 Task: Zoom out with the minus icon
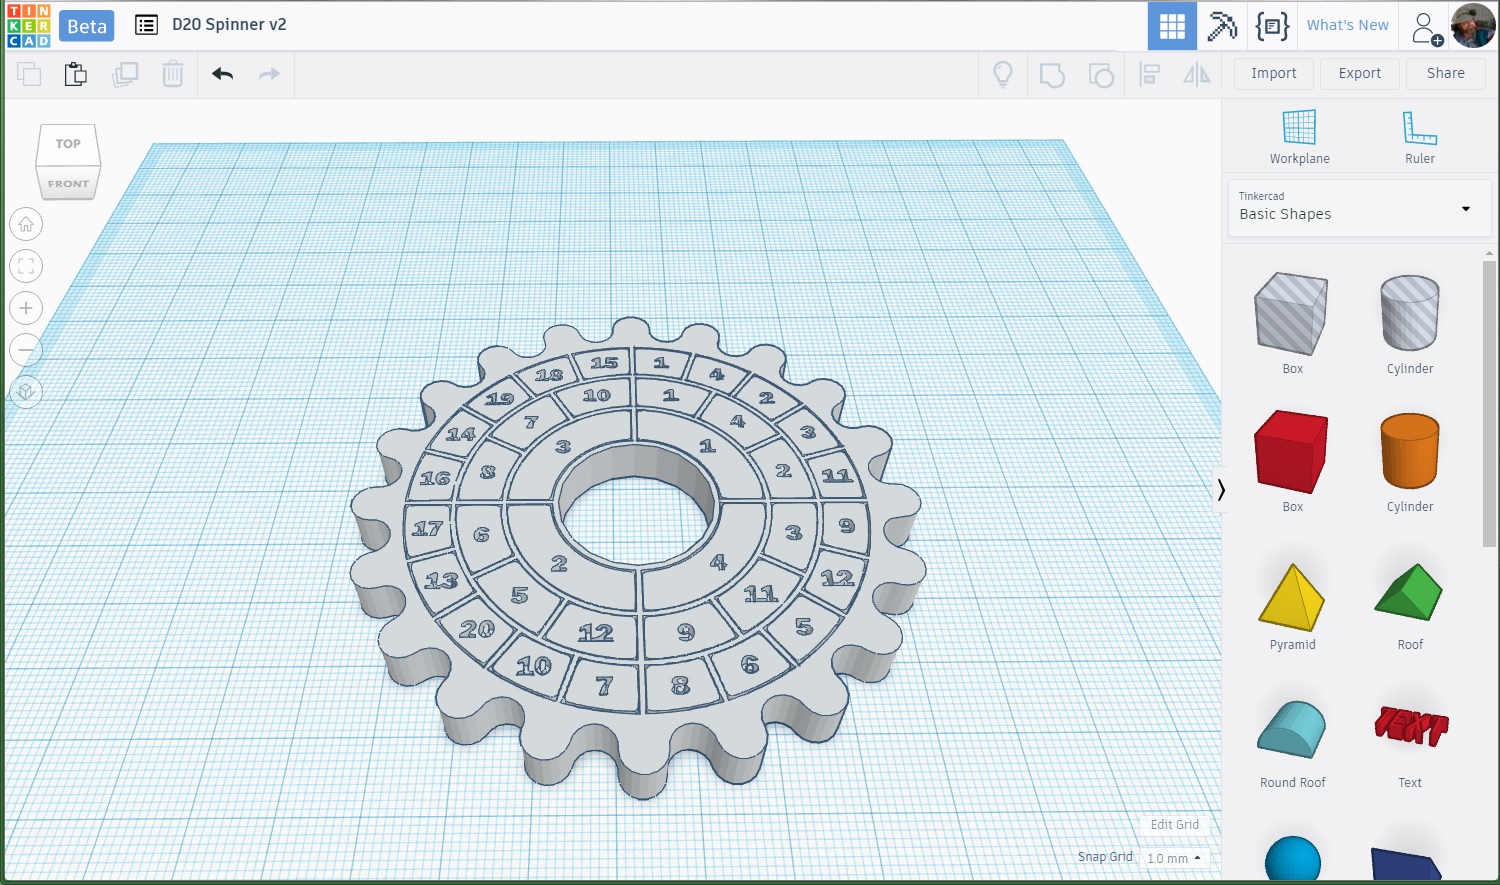(x=26, y=350)
